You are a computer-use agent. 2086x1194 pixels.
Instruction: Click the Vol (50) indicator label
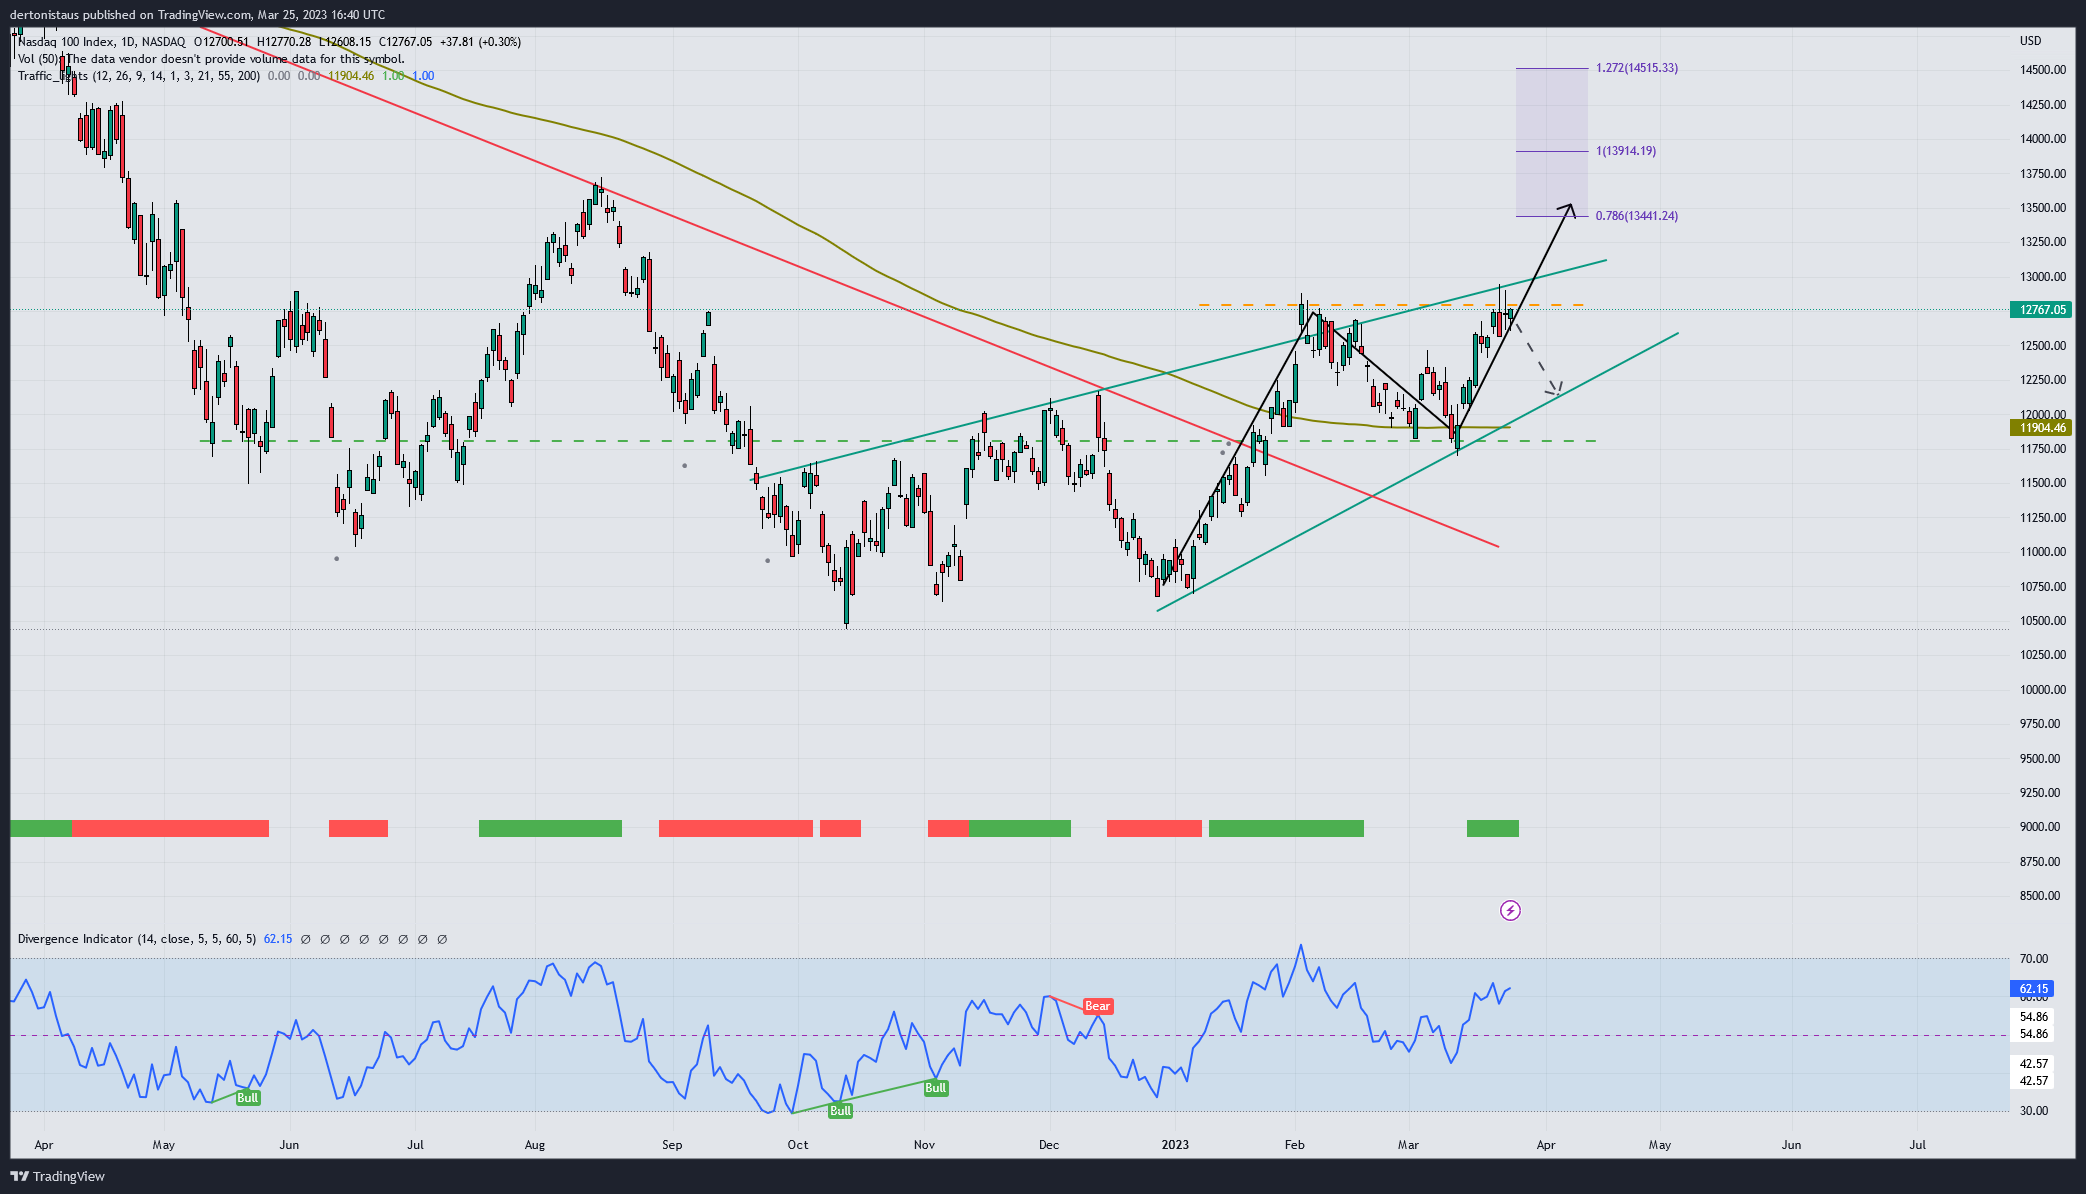click(38, 59)
